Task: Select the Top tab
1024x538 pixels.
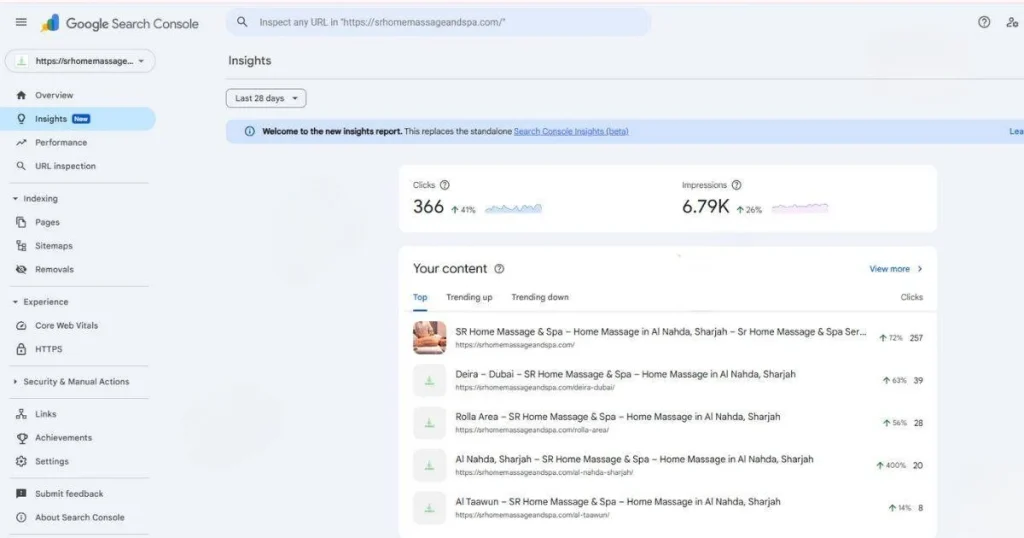Action: tap(420, 298)
